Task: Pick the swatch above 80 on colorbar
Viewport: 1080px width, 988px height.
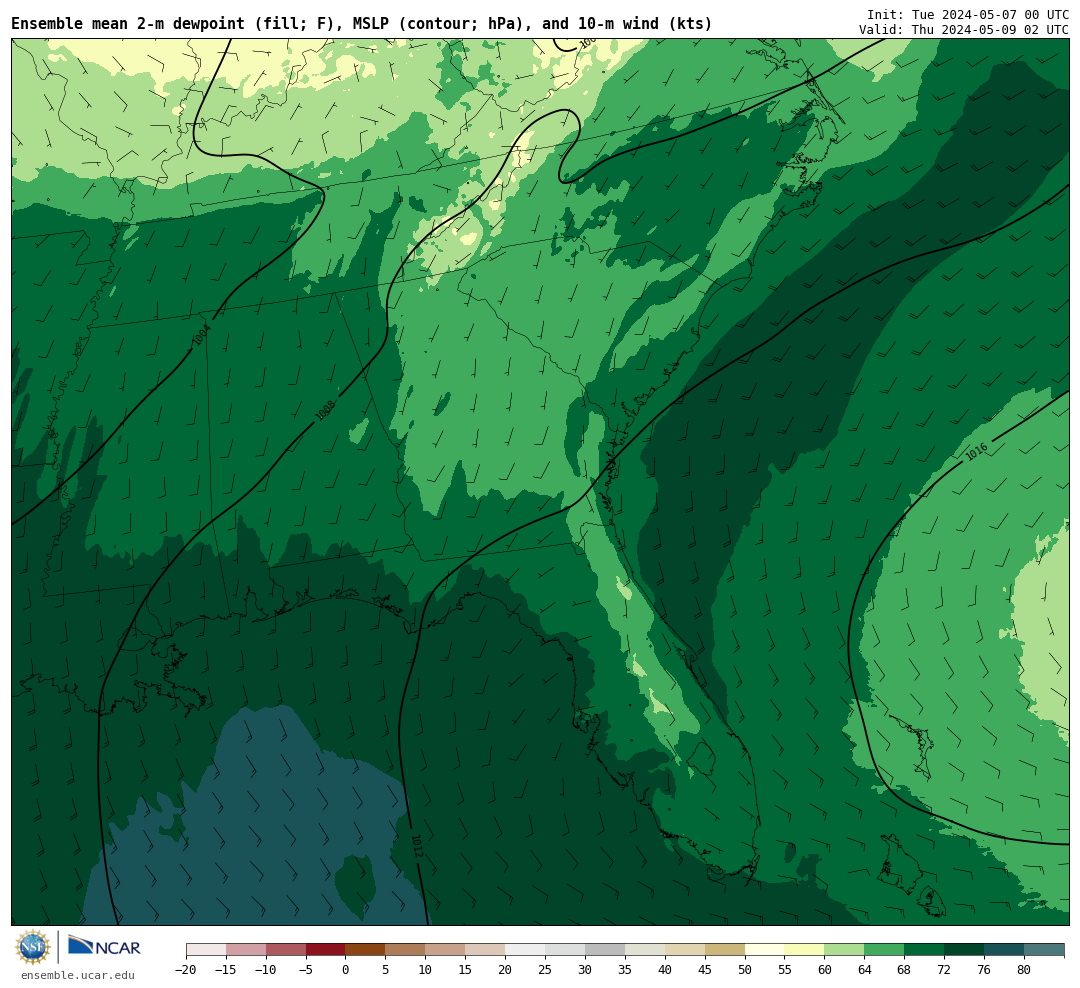Action: pos(1045,950)
